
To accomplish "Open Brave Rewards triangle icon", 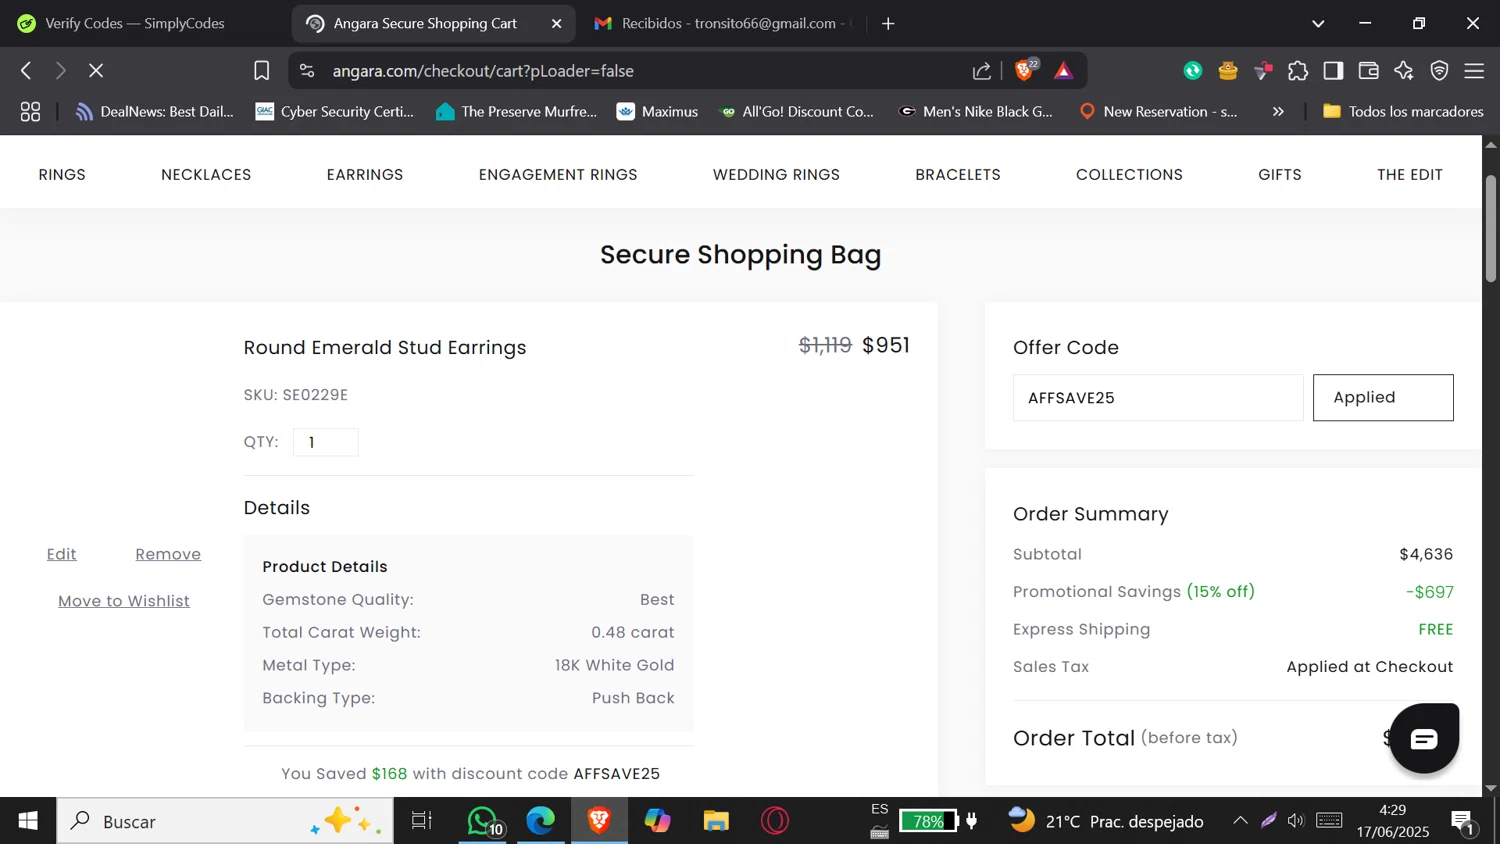I will pos(1063,71).
